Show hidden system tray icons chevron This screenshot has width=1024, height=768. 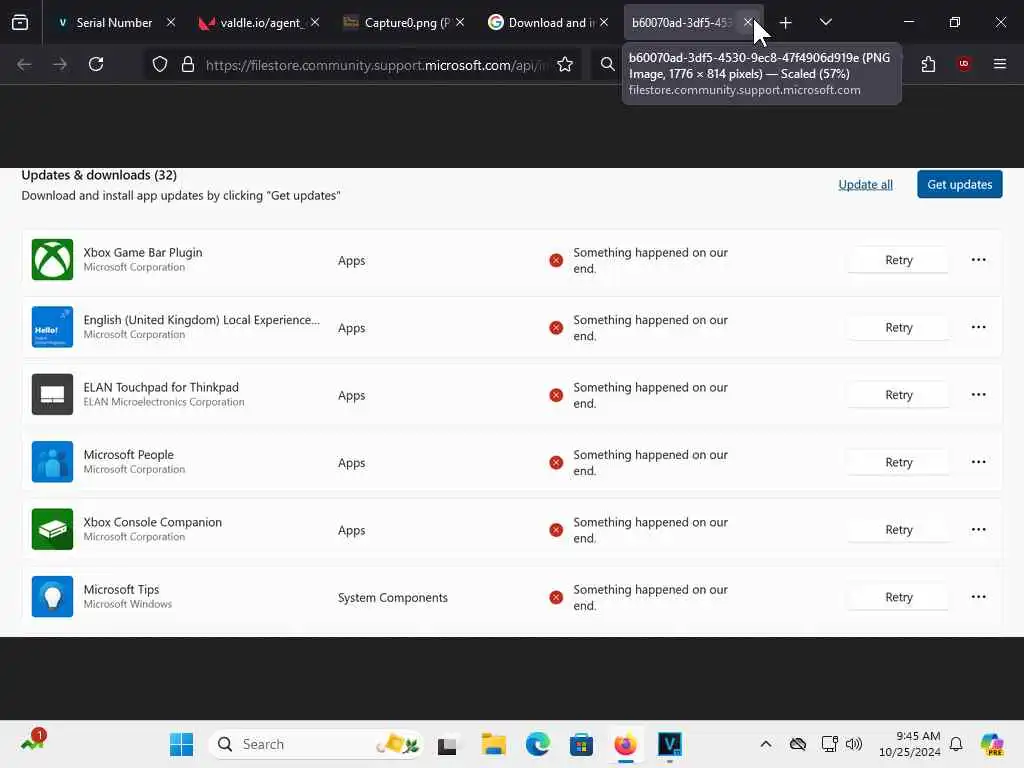[765, 744]
